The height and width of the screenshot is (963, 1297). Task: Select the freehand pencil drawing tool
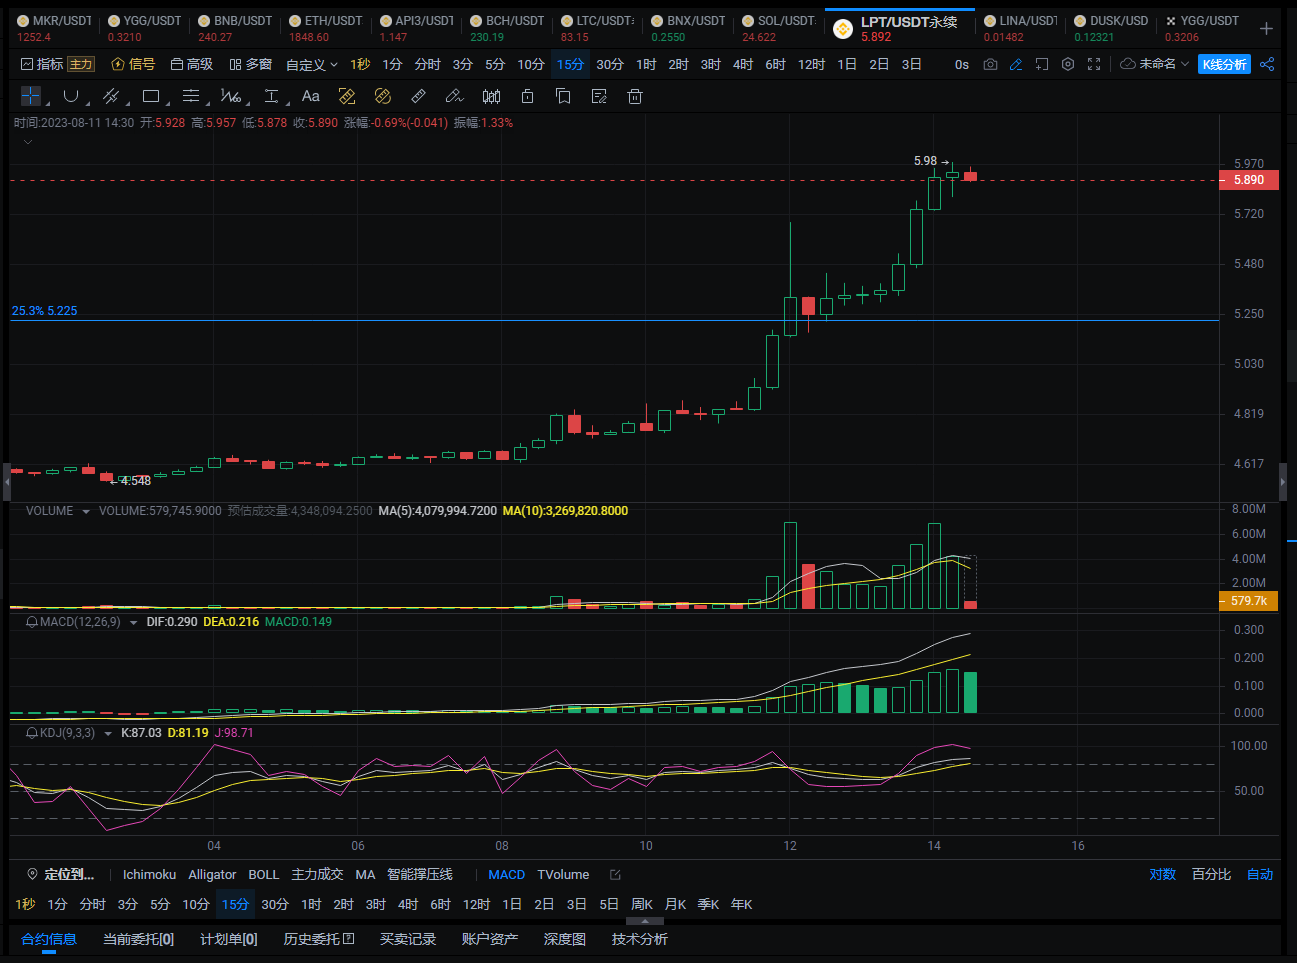coord(454,96)
